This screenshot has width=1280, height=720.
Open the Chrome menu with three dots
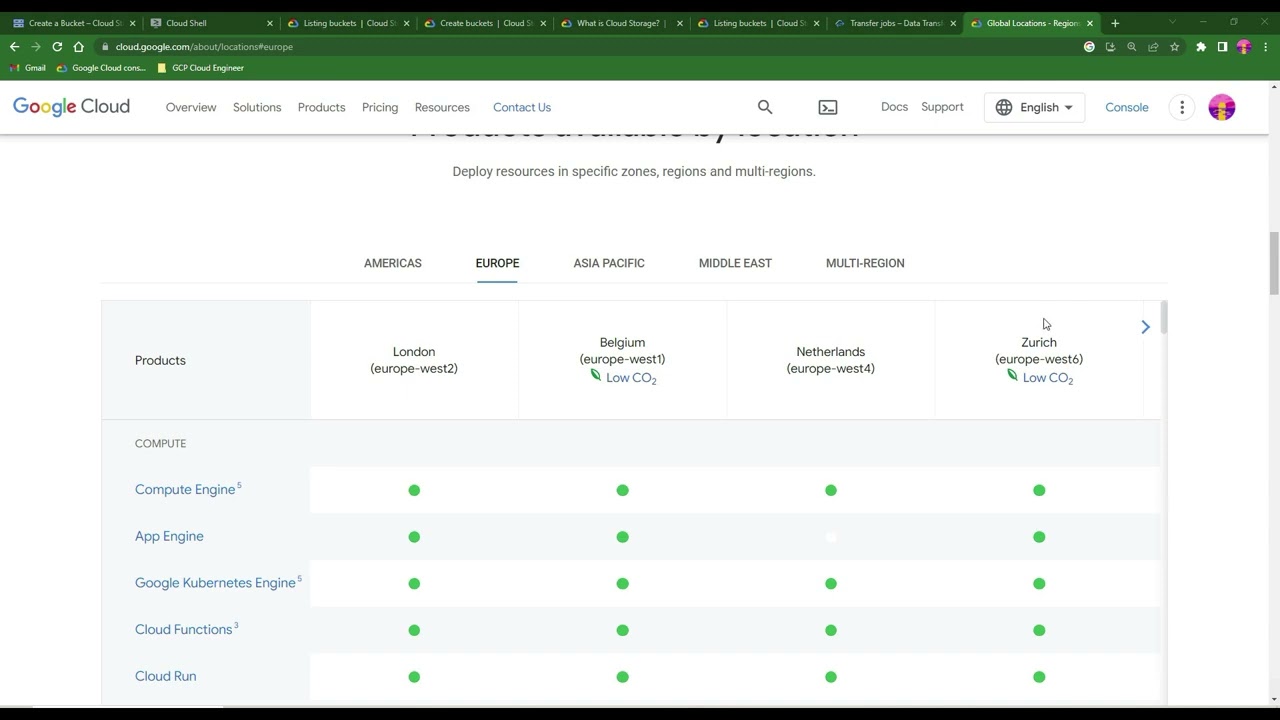point(1266,47)
